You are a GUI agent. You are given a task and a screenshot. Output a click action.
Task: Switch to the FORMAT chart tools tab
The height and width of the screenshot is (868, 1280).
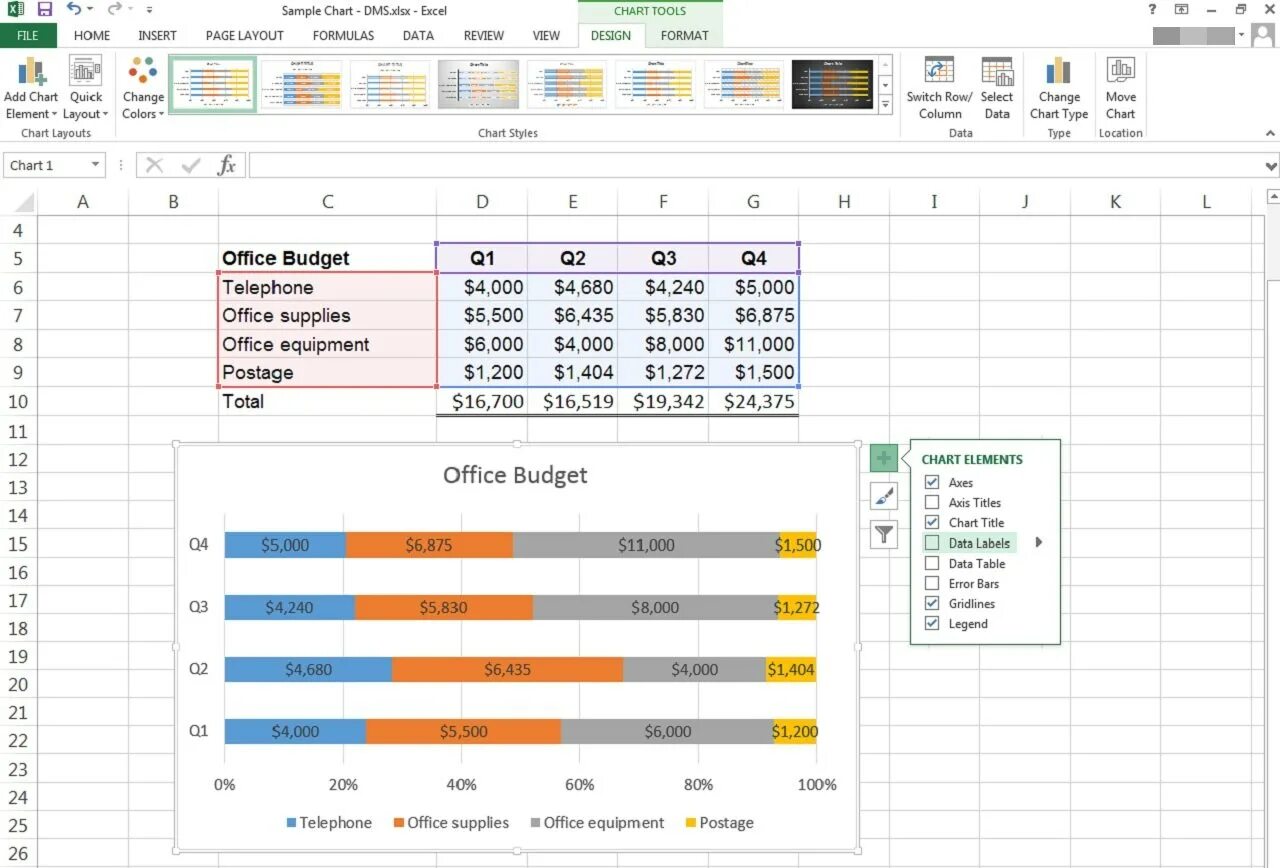tap(684, 35)
